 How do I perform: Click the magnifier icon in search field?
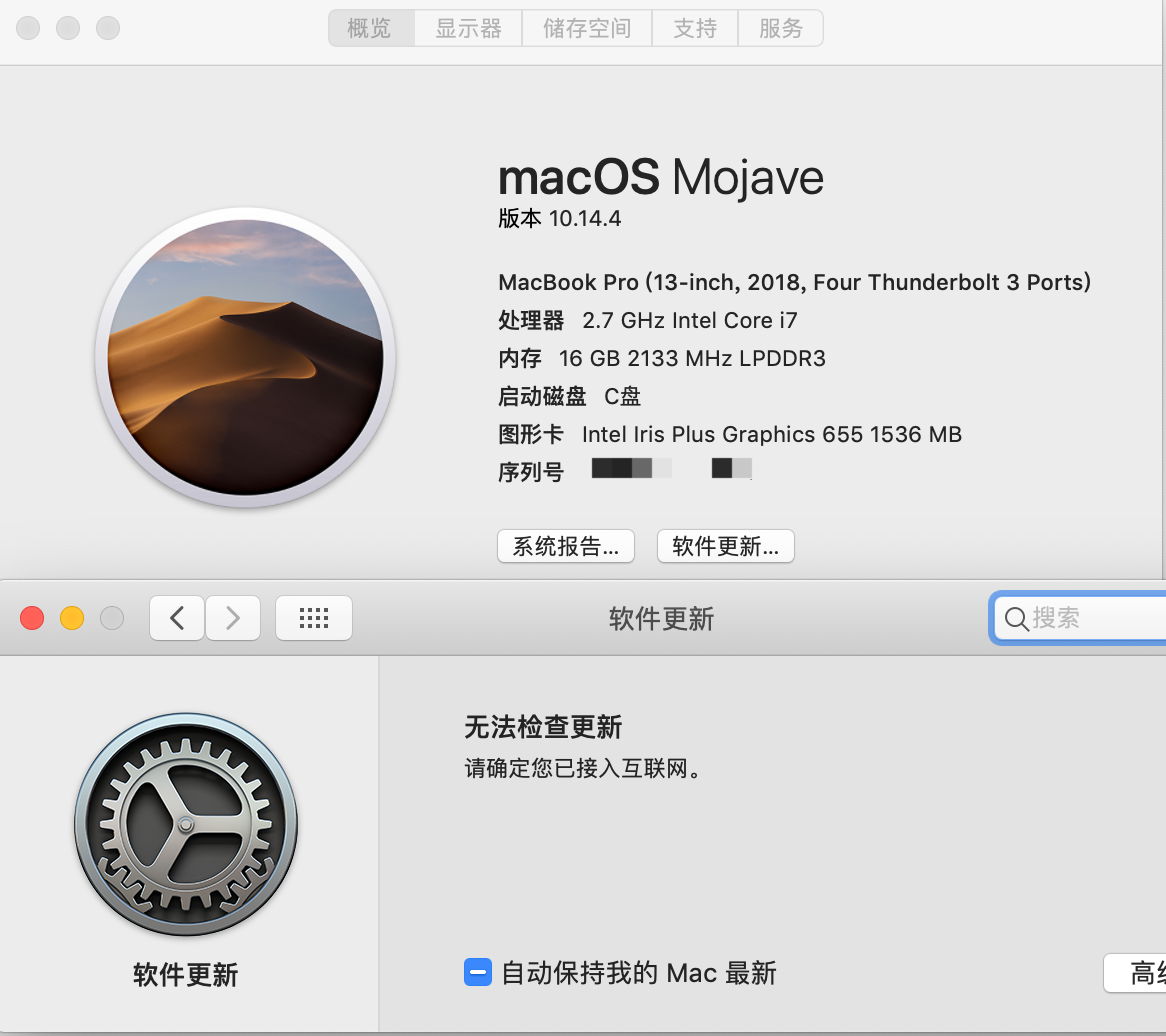click(1016, 619)
